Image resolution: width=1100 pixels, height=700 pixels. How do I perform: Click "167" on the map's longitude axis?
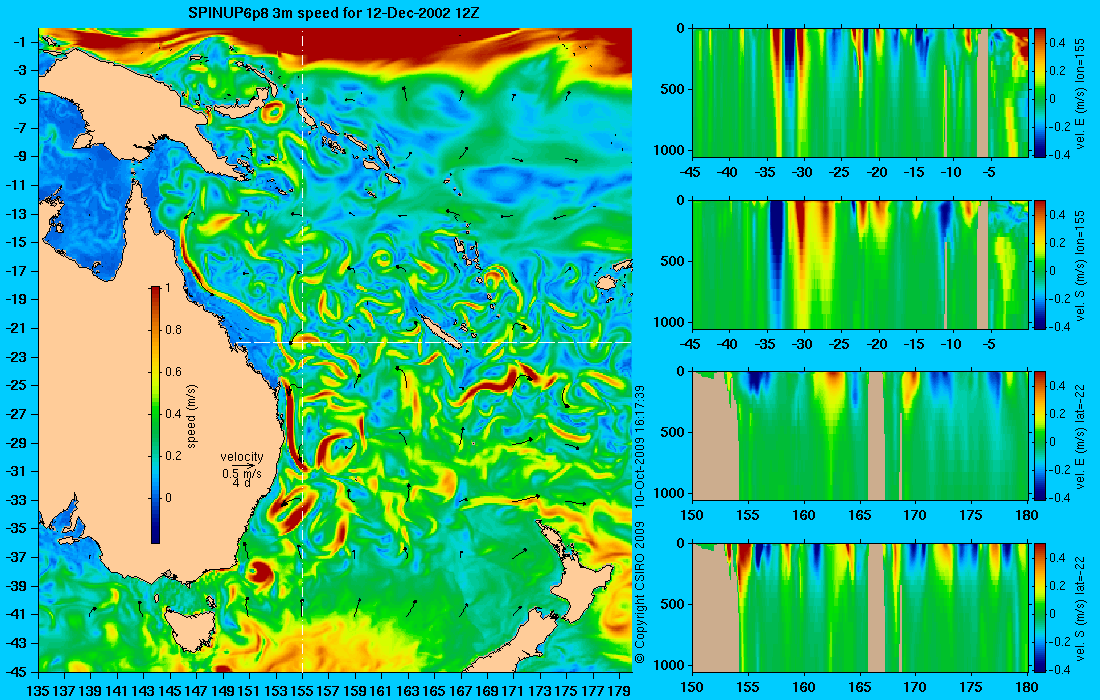click(x=461, y=691)
